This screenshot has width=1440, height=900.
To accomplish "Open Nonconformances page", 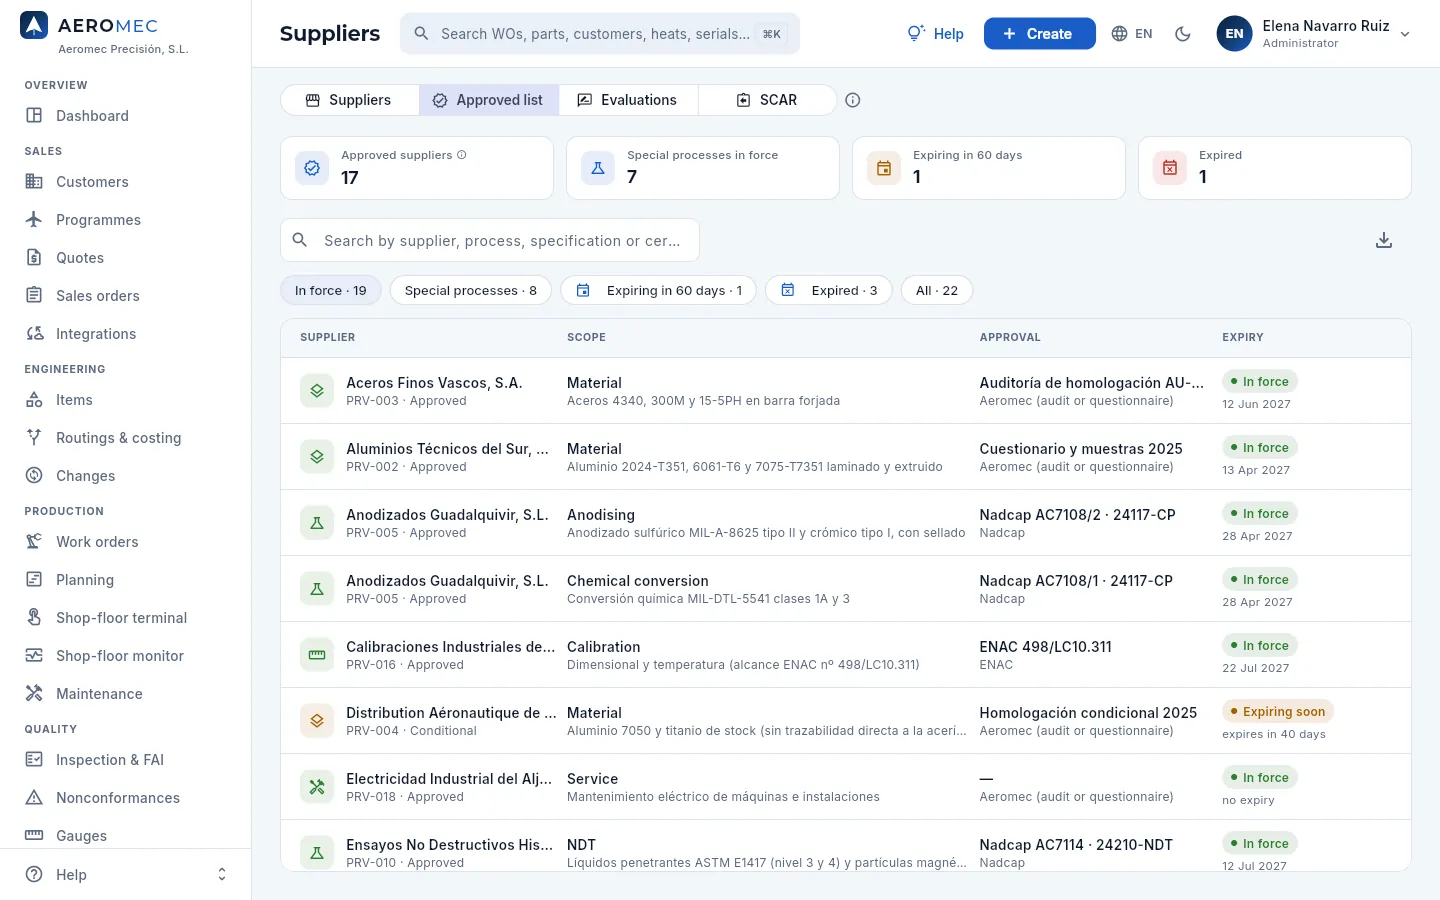I will click(x=125, y=798).
